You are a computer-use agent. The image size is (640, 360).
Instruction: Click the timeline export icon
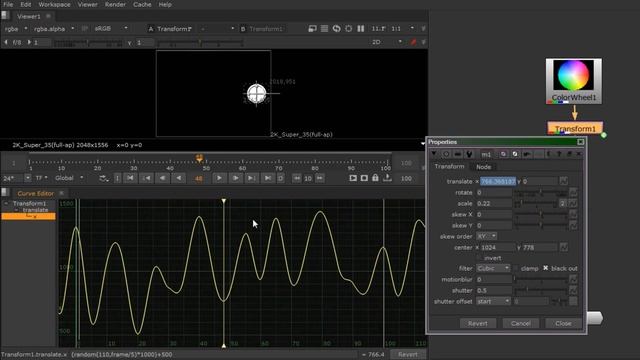point(387,178)
